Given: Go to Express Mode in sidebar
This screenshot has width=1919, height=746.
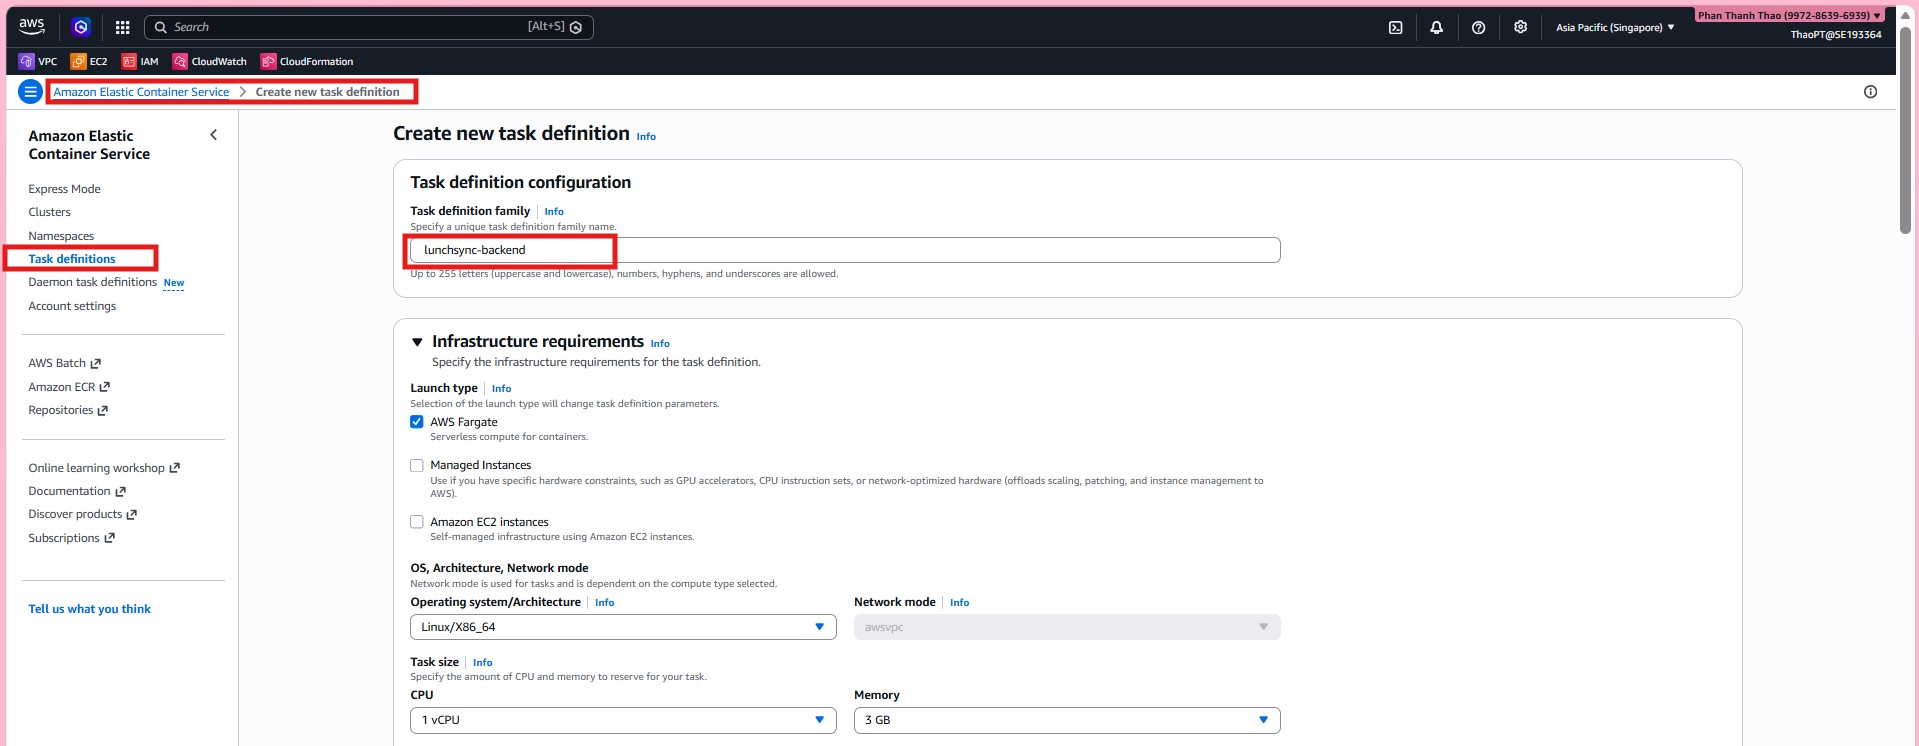Looking at the screenshot, I should pyautogui.click(x=64, y=189).
